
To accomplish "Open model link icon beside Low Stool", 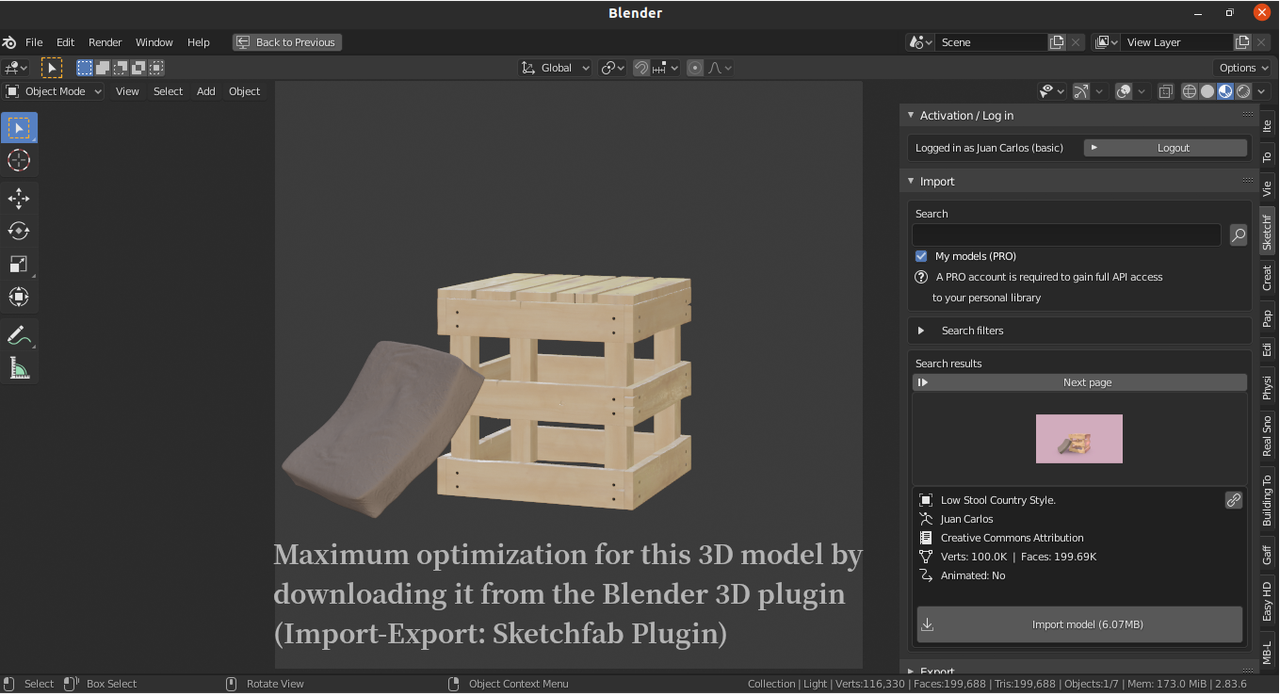I will tap(1234, 500).
